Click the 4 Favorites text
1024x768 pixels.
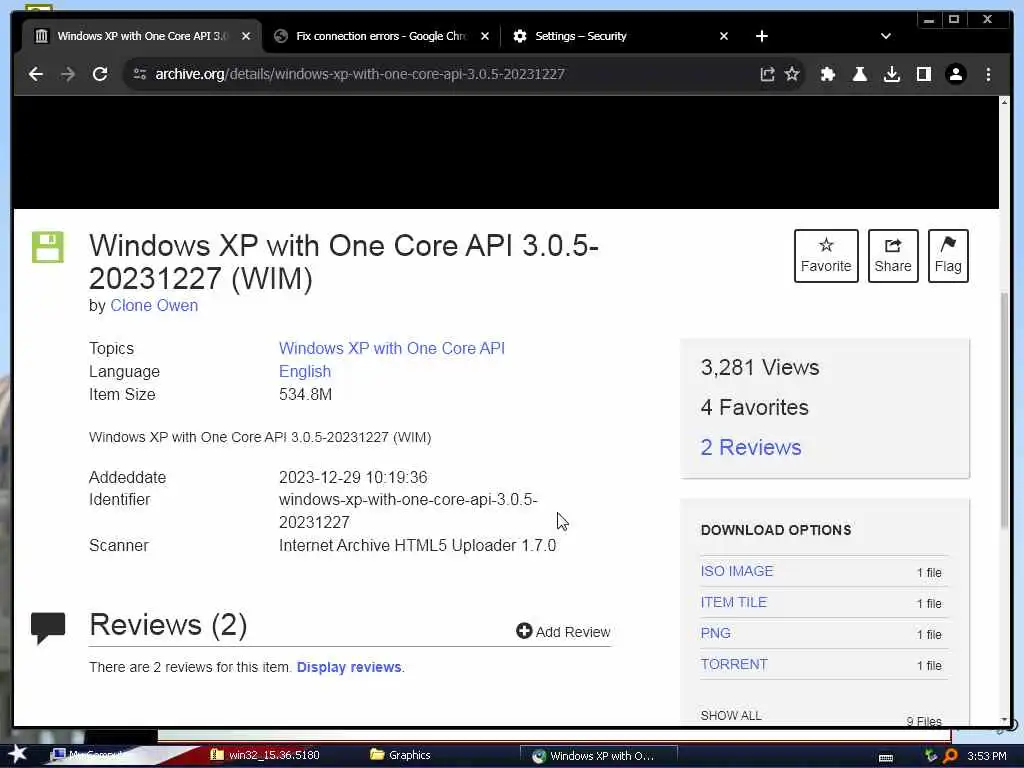pyautogui.click(x=754, y=408)
